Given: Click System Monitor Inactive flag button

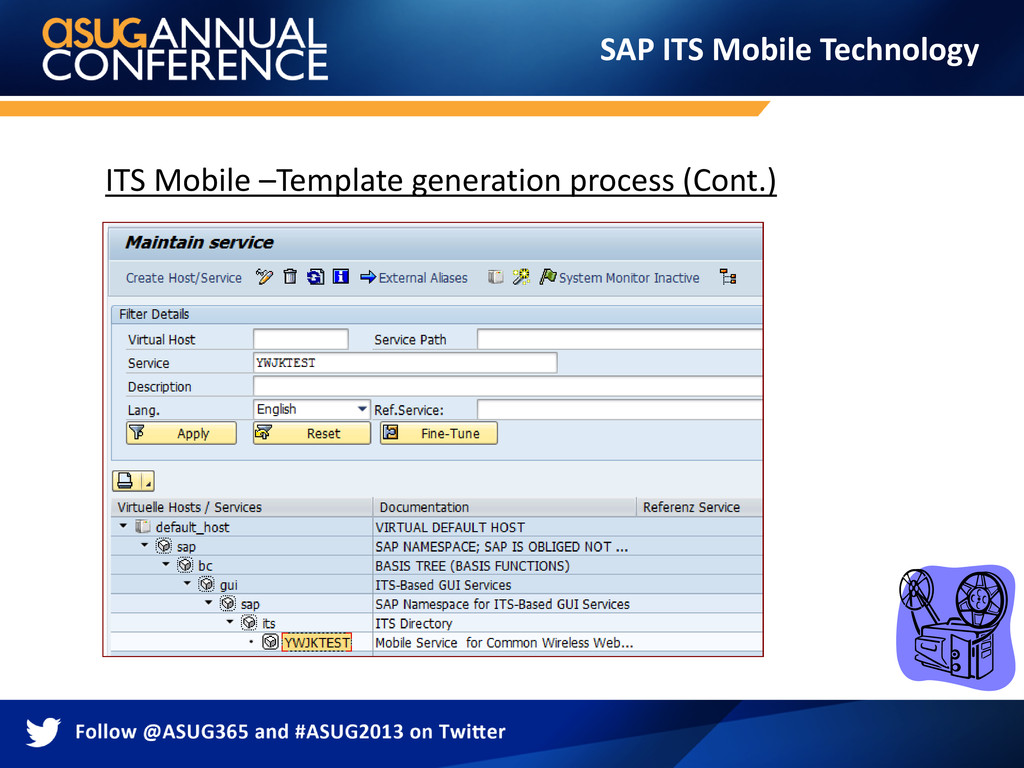Looking at the screenshot, I should (x=619, y=278).
